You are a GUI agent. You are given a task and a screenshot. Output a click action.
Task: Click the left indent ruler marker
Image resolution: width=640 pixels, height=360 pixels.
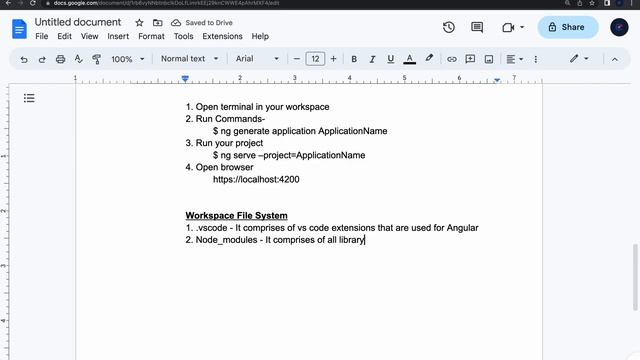click(x=185, y=79)
